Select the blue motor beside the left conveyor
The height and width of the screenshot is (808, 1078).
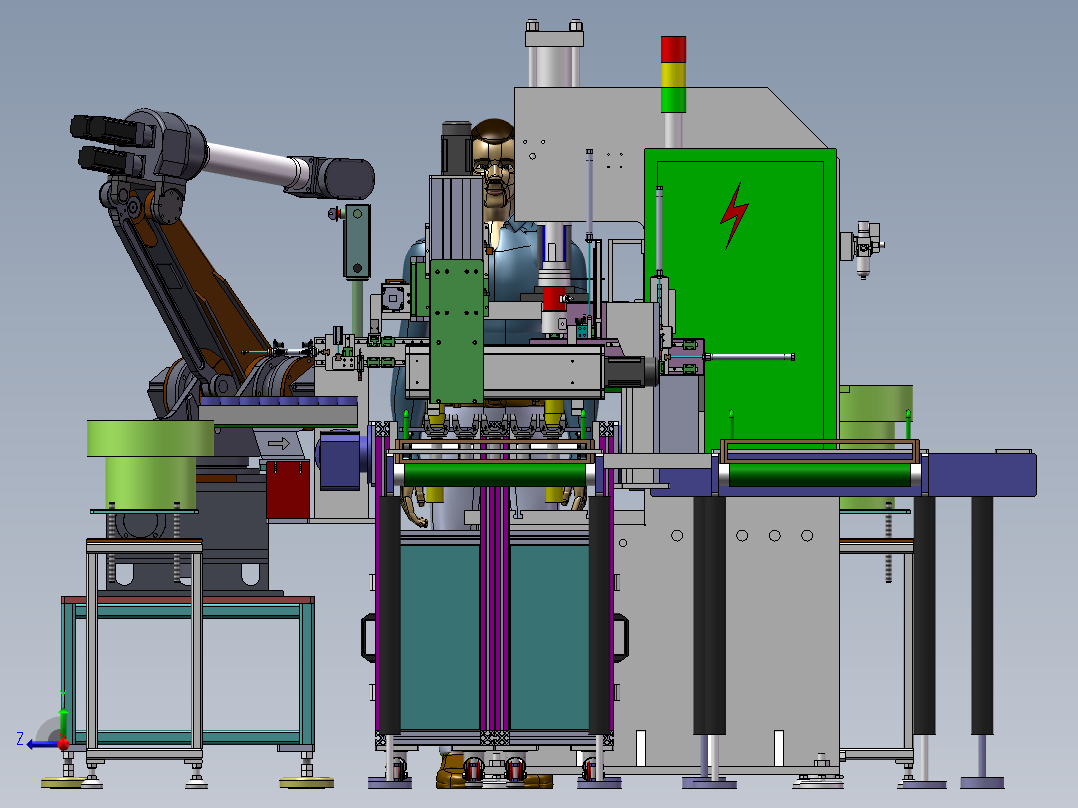(x=341, y=459)
